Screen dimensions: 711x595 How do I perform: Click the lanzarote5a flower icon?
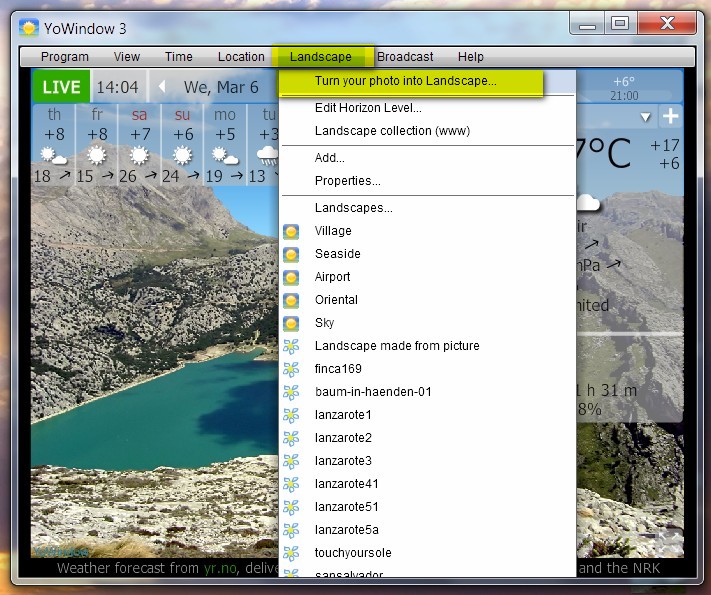(x=291, y=530)
